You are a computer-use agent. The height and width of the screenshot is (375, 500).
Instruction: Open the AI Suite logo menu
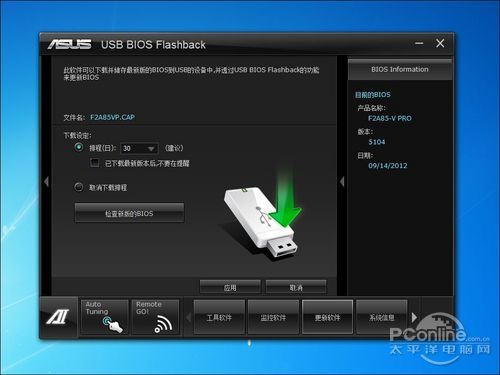[59, 317]
